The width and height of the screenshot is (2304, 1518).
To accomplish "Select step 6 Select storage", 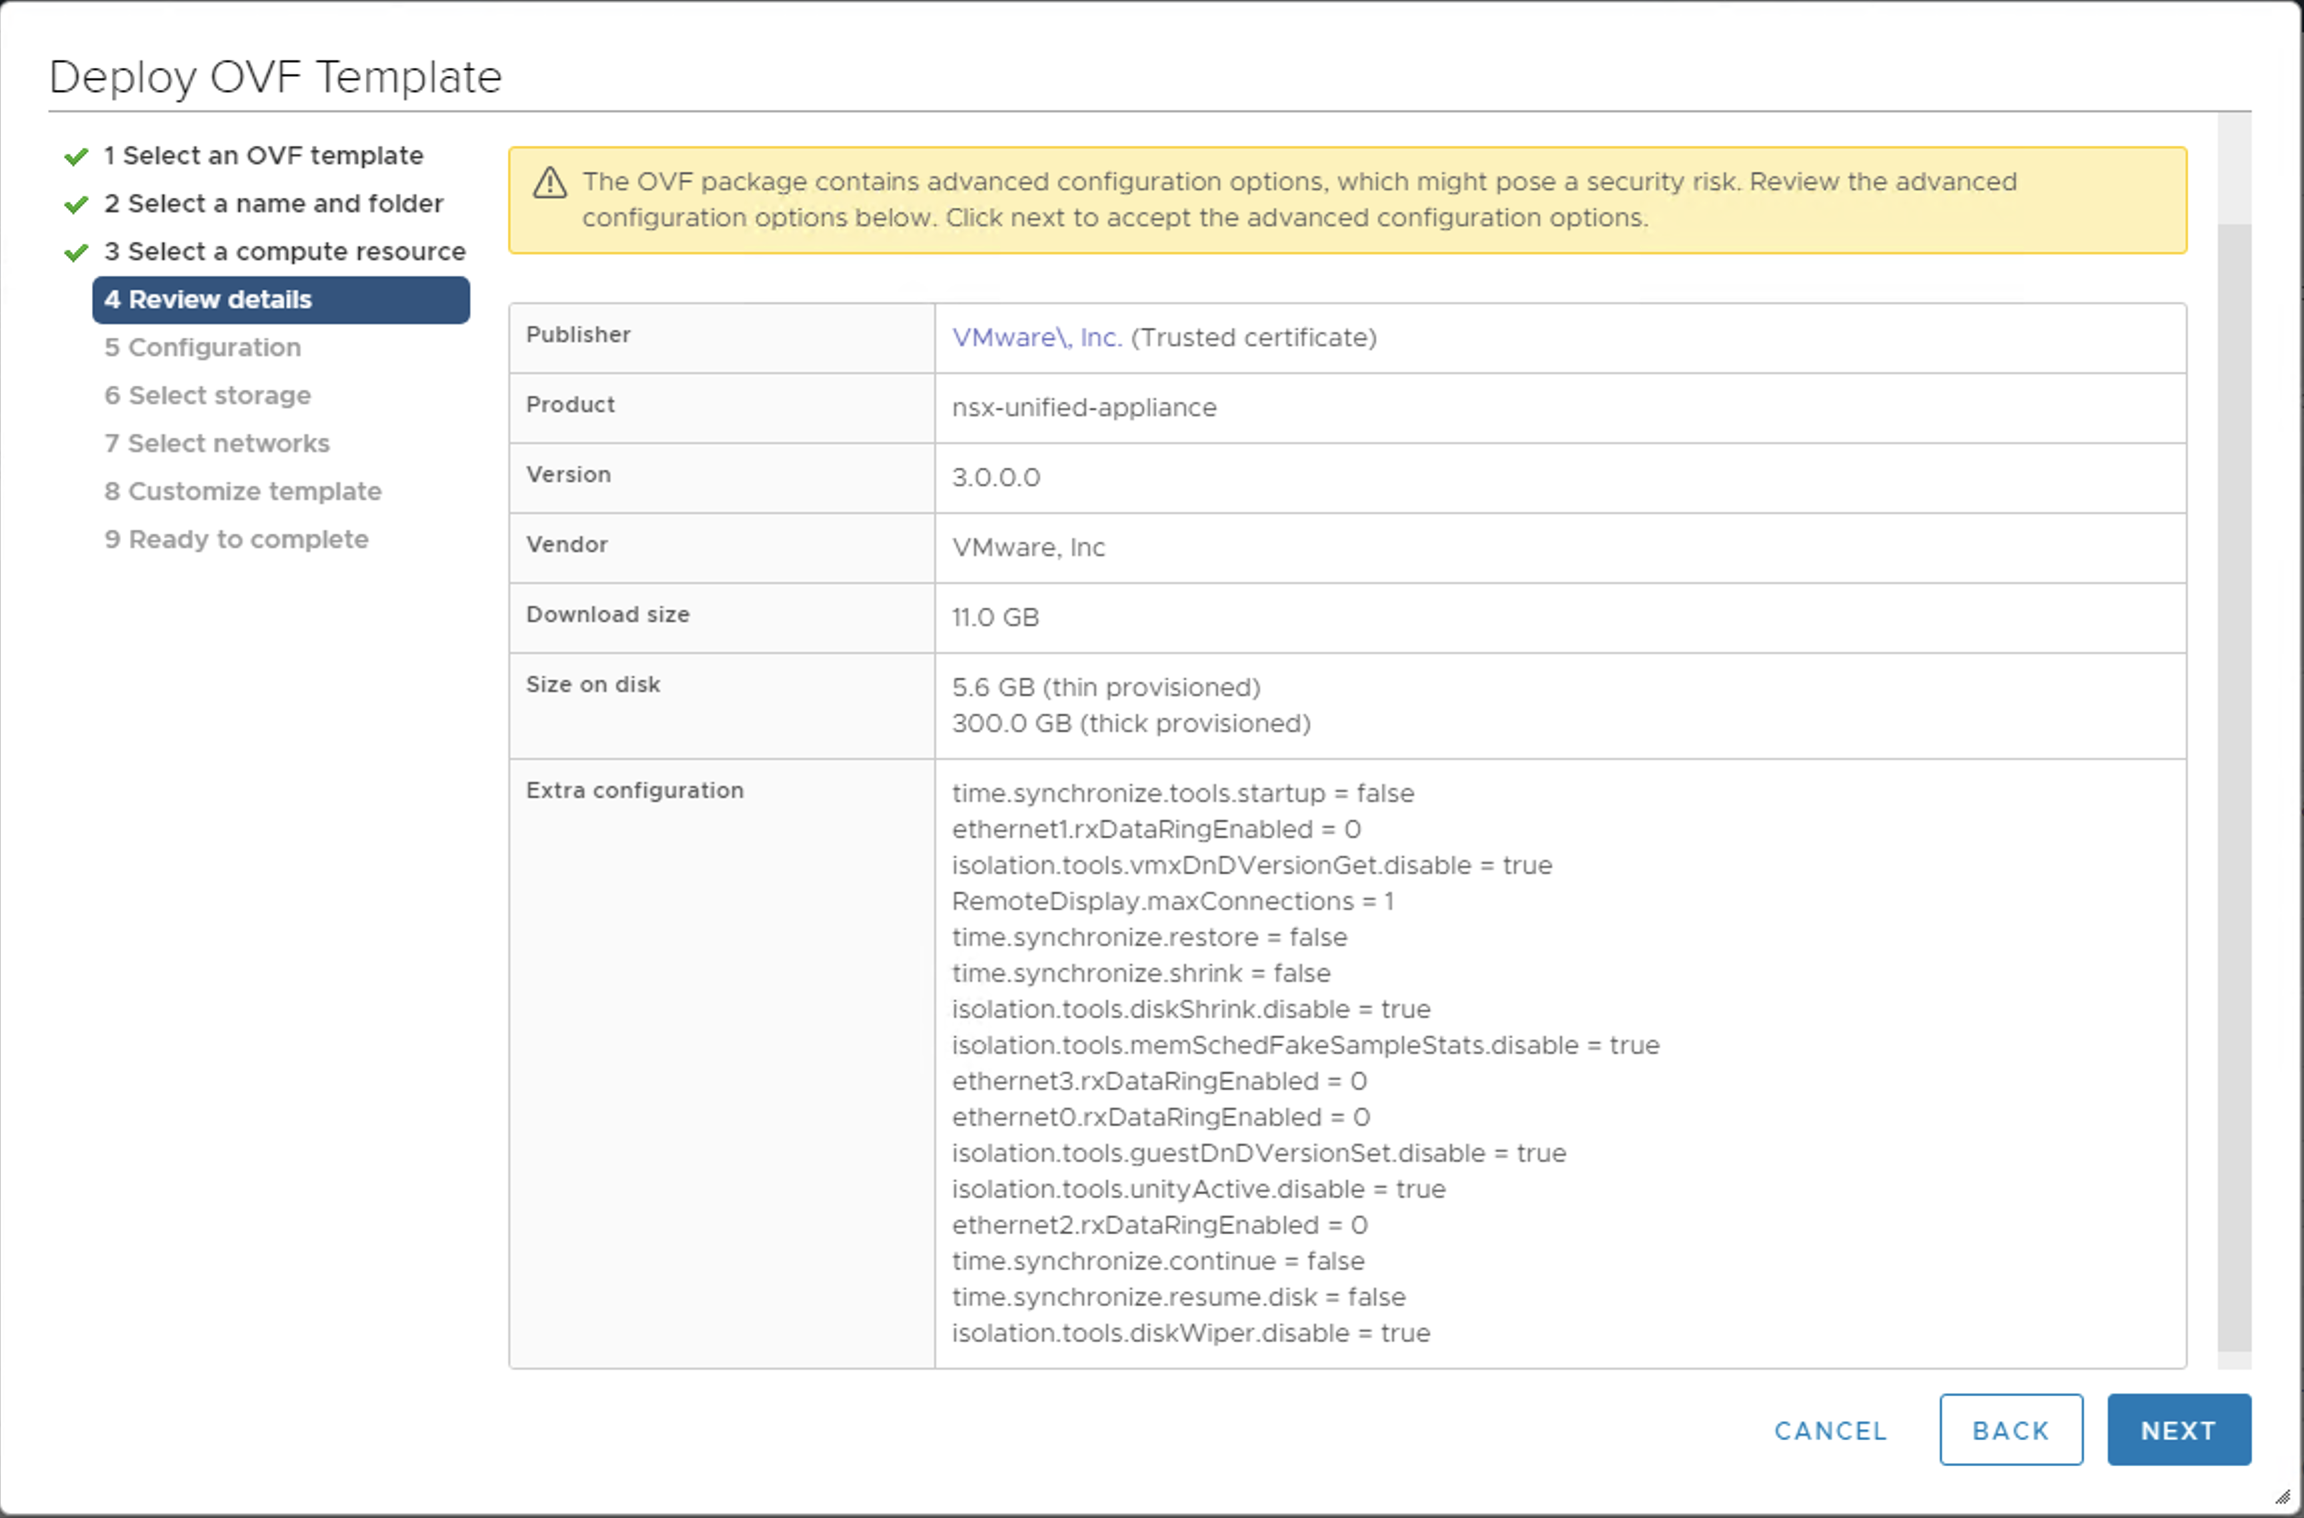I will pos(208,396).
